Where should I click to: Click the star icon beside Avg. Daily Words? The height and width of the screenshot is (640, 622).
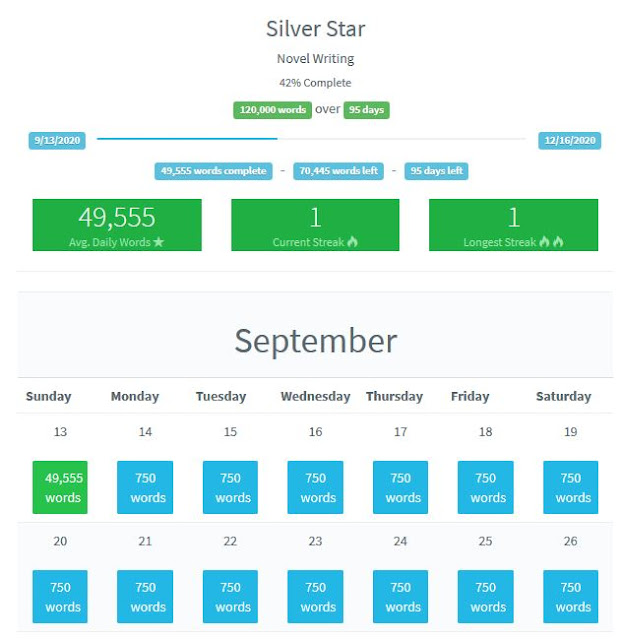158,242
